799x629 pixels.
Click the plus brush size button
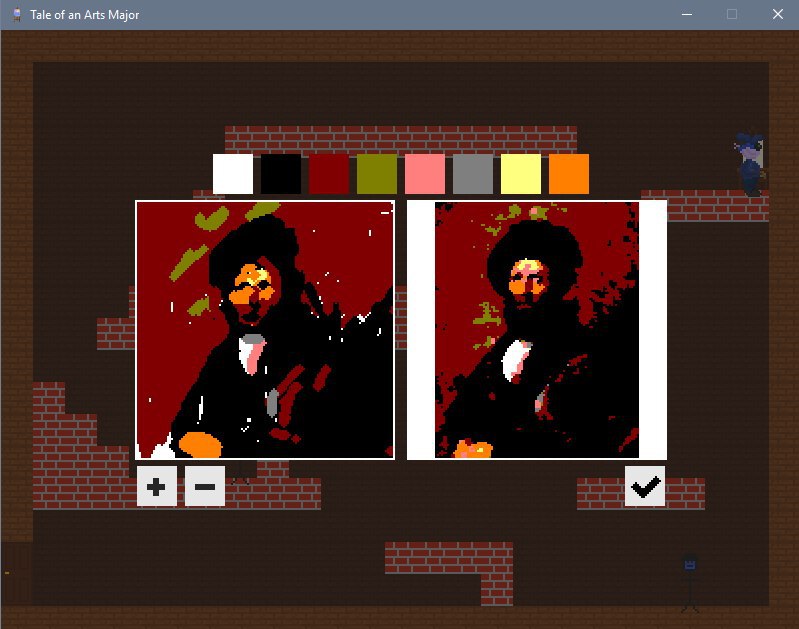pos(156,486)
